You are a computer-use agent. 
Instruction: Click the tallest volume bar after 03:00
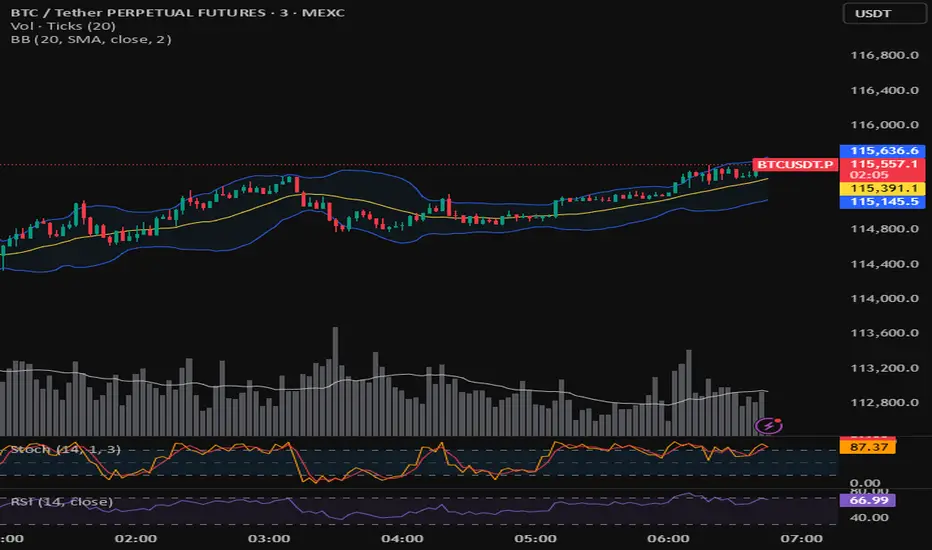click(335, 381)
